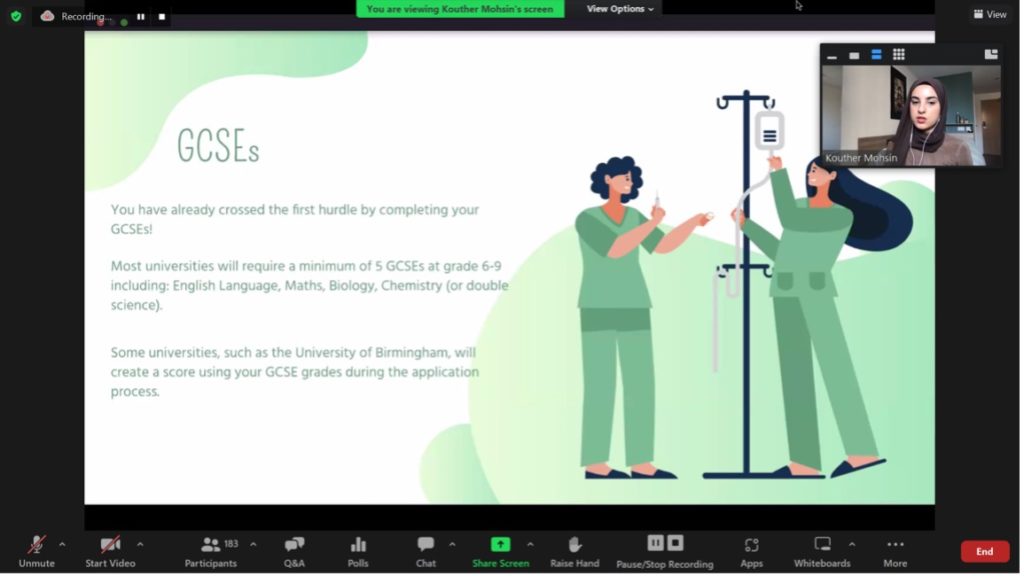Screen dimensions: 1024x576
Task: Switch thumbnail panel to grid view
Action: click(x=898, y=55)
